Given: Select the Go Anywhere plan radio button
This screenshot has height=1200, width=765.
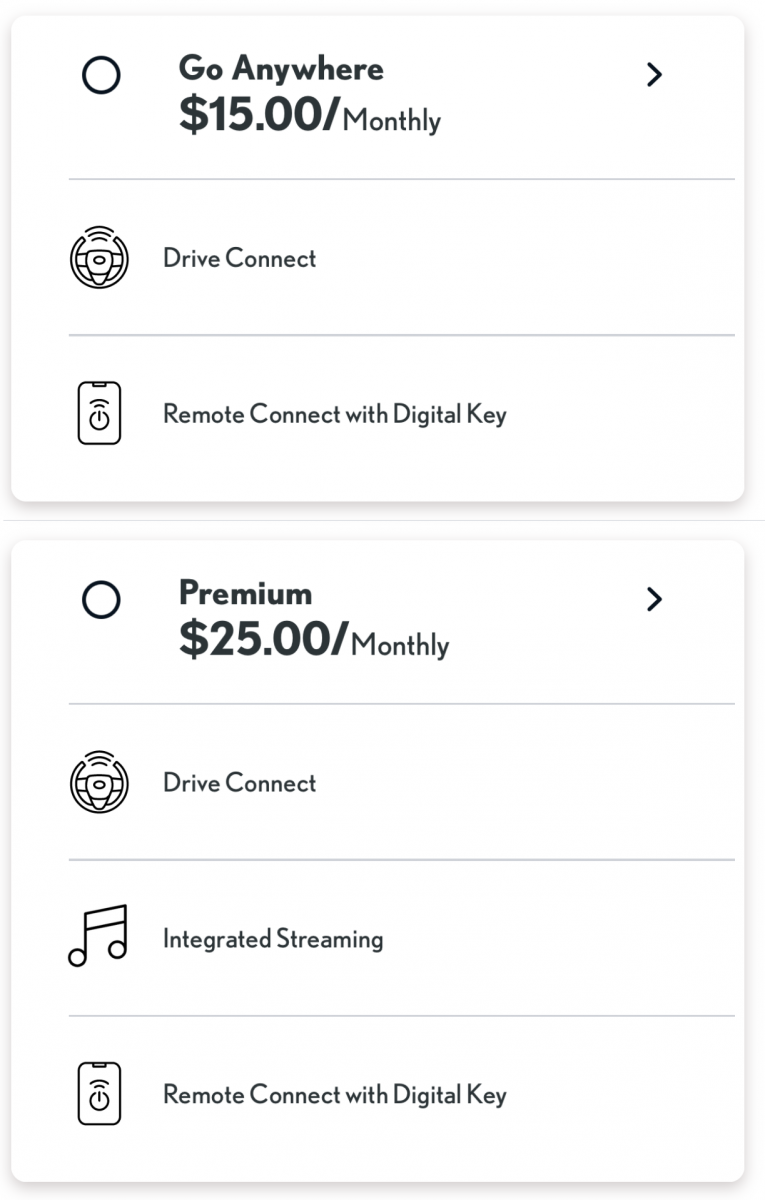Looking at the screenshot, I should 100,76.
